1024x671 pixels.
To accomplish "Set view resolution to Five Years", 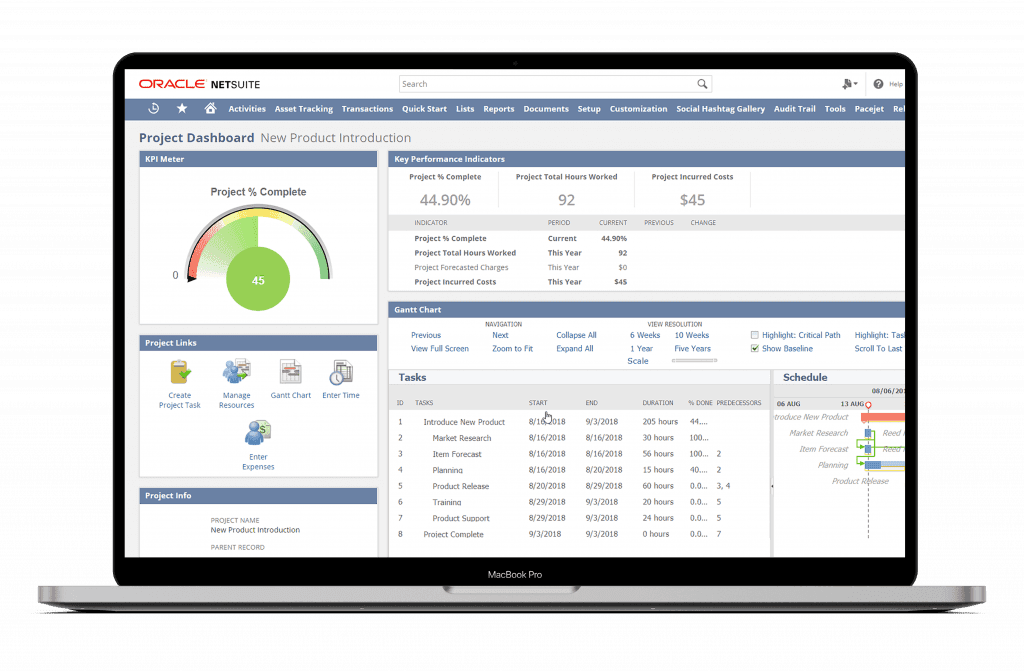I will tap(692, 349).
